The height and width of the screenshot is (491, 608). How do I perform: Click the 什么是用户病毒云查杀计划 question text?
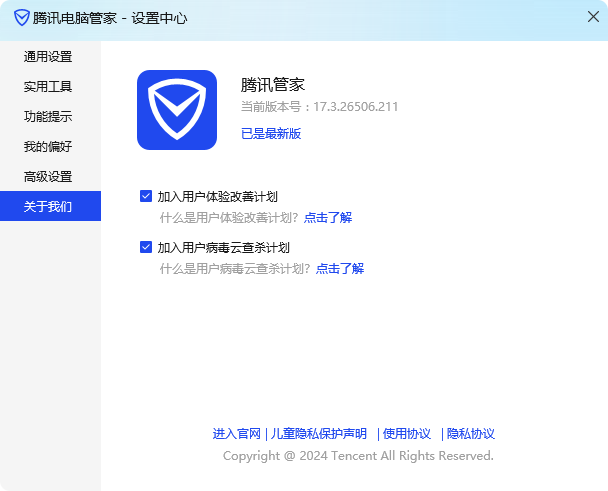coord(235,268)
